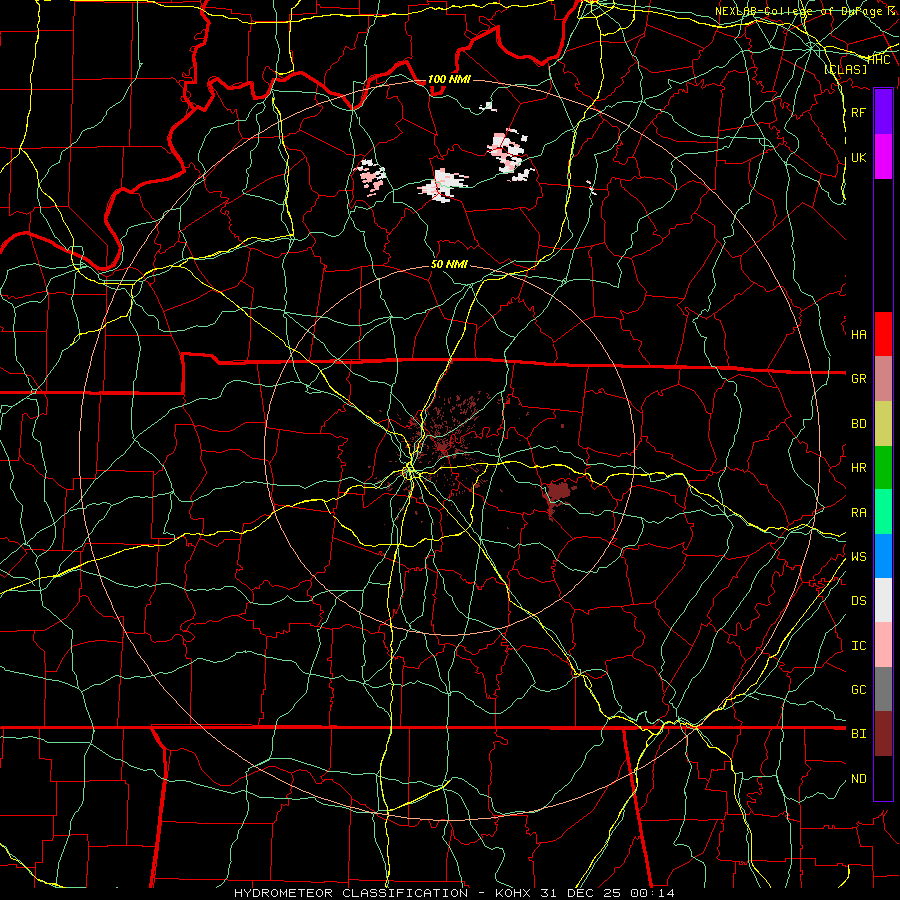Click the bright red HA legend color block
900x900 pixels.
[x=883, y=334]
